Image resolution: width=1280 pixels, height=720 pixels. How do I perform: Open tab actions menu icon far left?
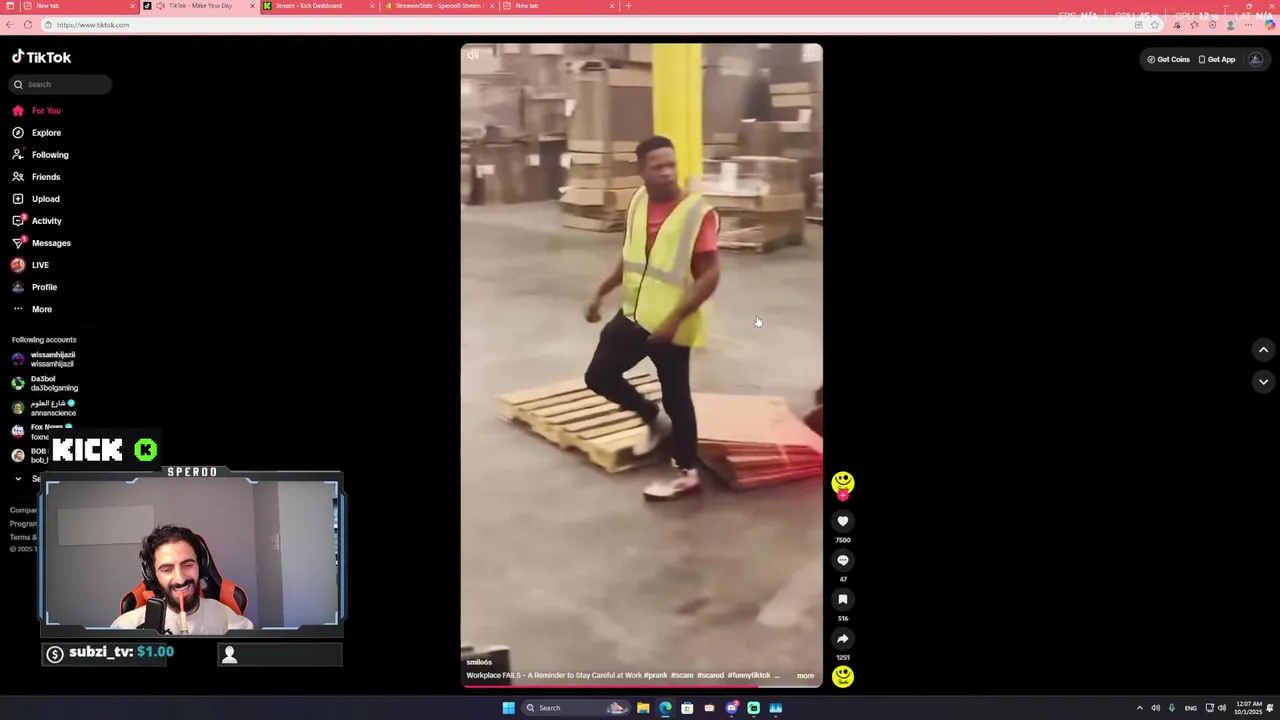coord(8,6)
